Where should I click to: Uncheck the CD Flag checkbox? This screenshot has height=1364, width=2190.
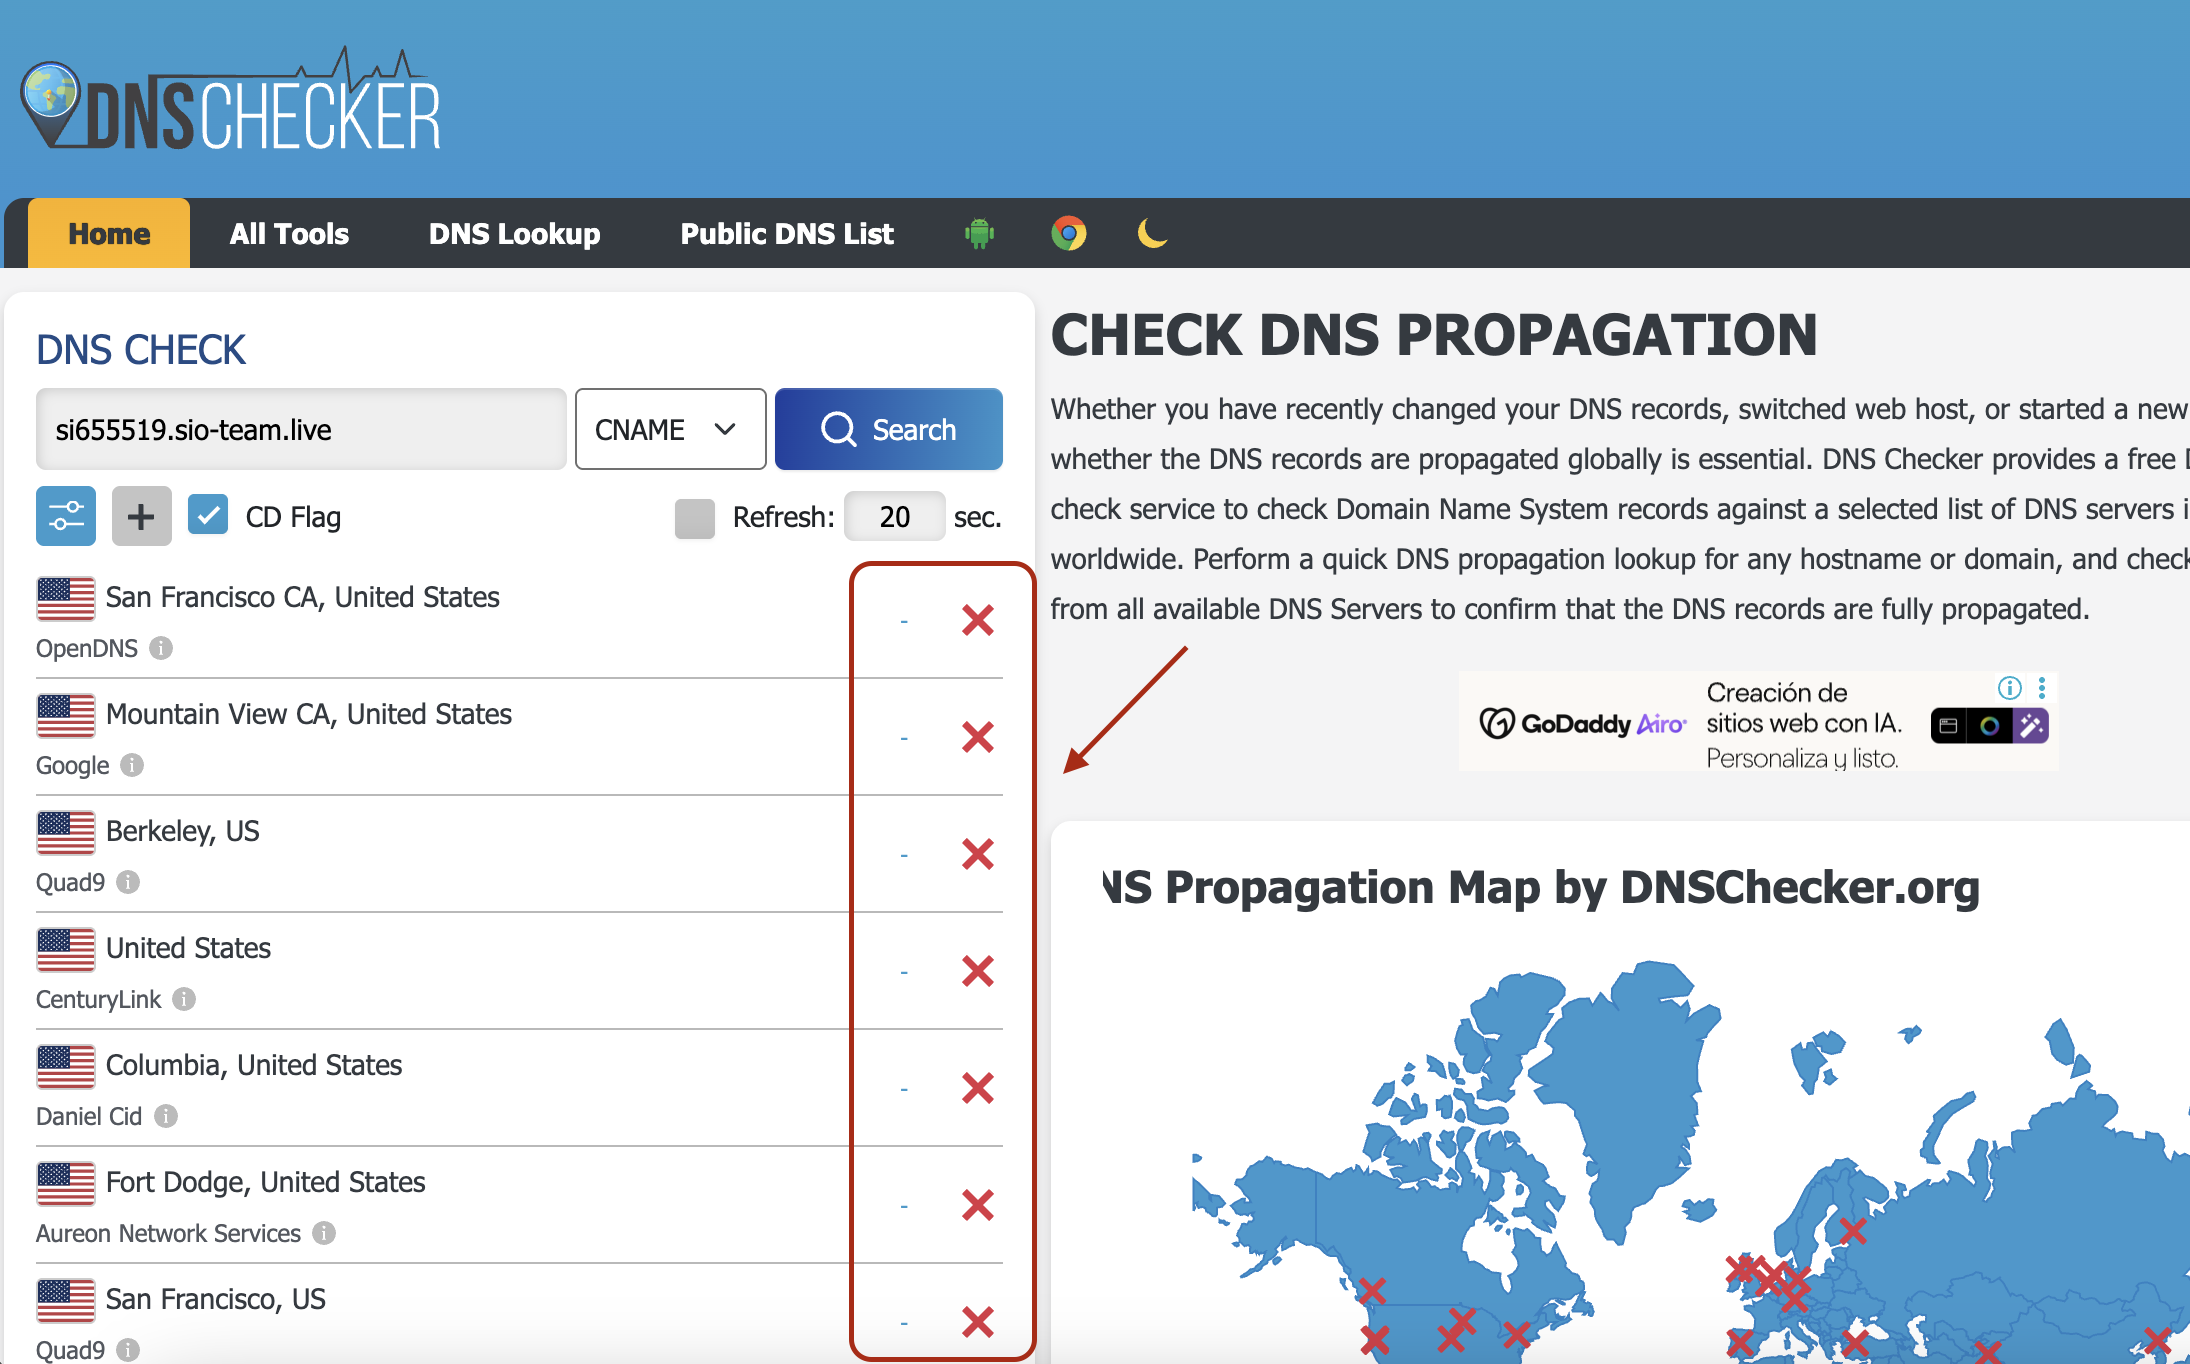pyautogui.click(x=208, y=516)
